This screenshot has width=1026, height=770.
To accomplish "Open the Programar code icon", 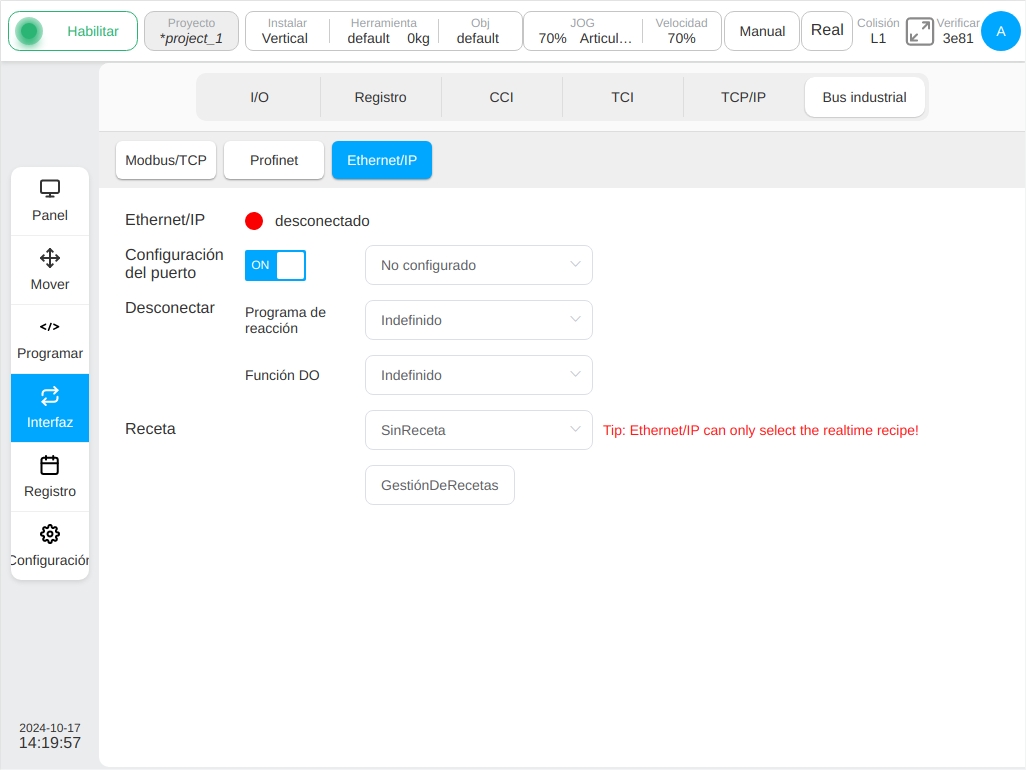I will [x=50, y=326].
